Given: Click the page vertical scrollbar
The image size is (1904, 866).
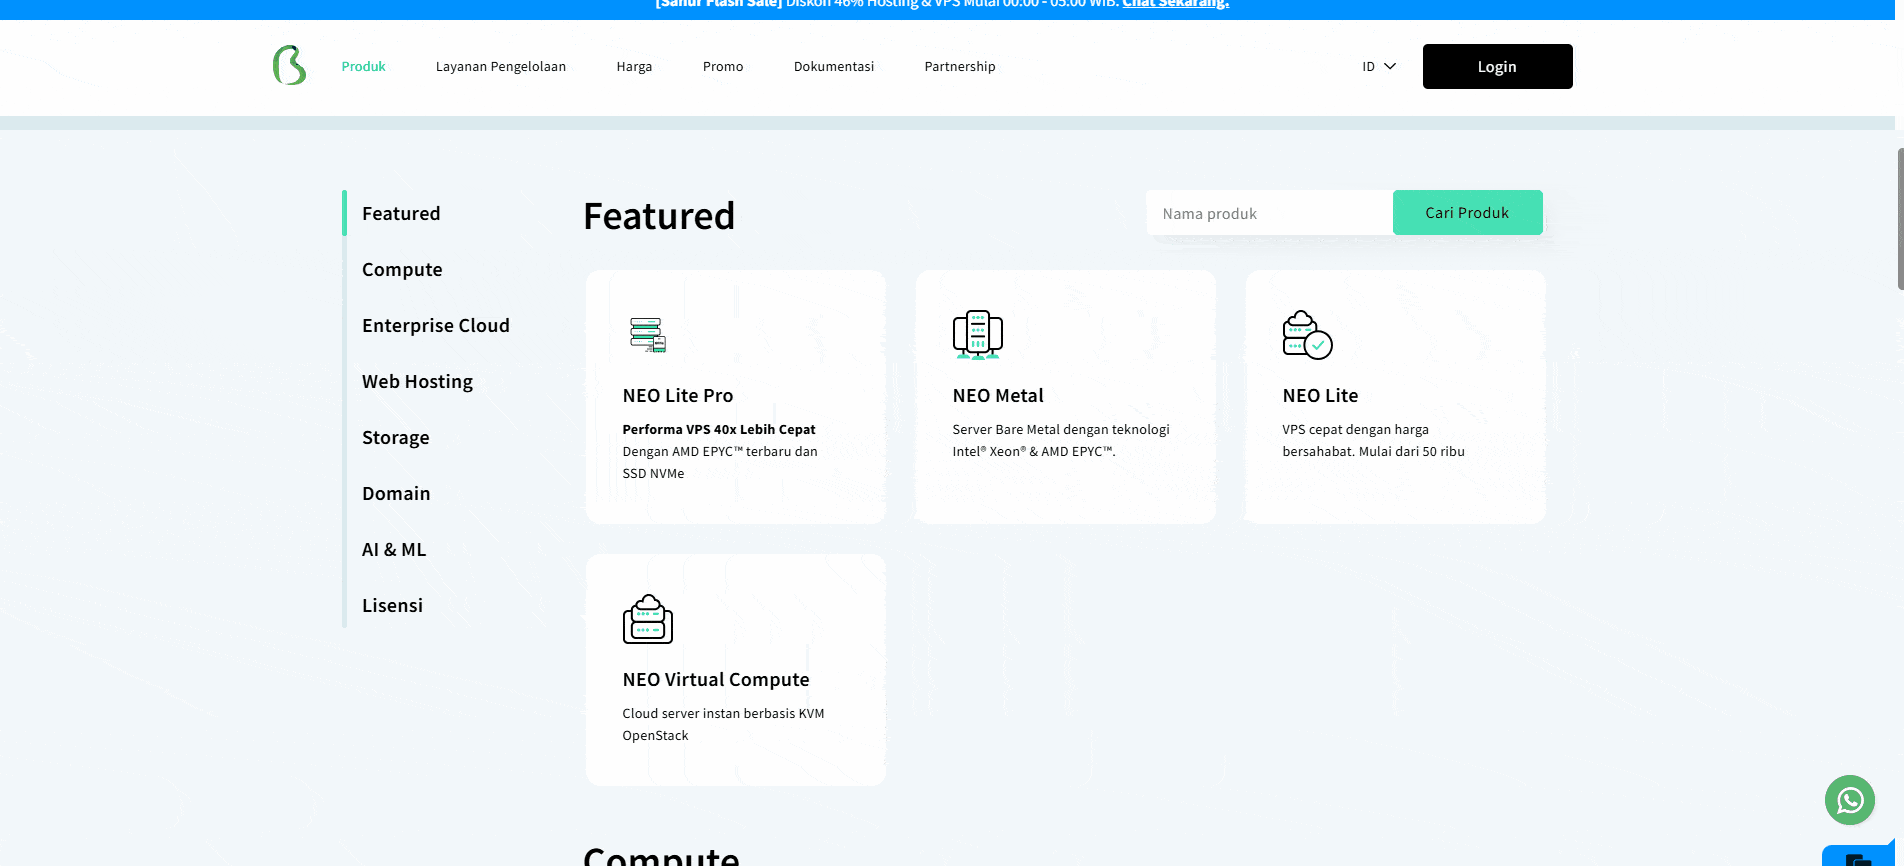Looking at the screenshot, I should tap(1899, 220).
